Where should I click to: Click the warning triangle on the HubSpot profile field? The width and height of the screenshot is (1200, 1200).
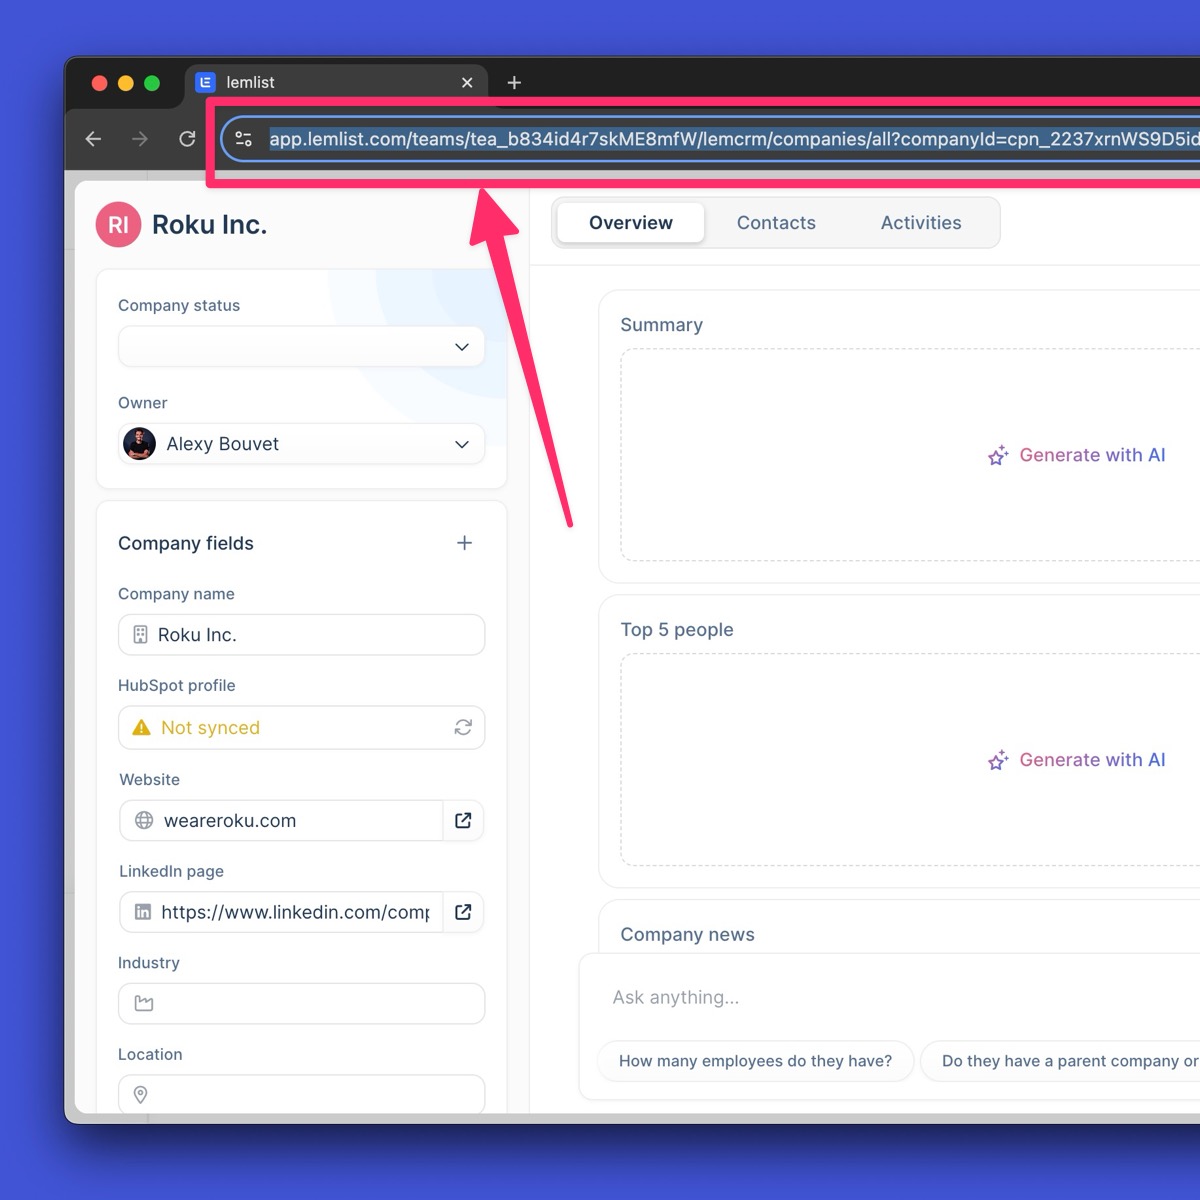point(140,727)
